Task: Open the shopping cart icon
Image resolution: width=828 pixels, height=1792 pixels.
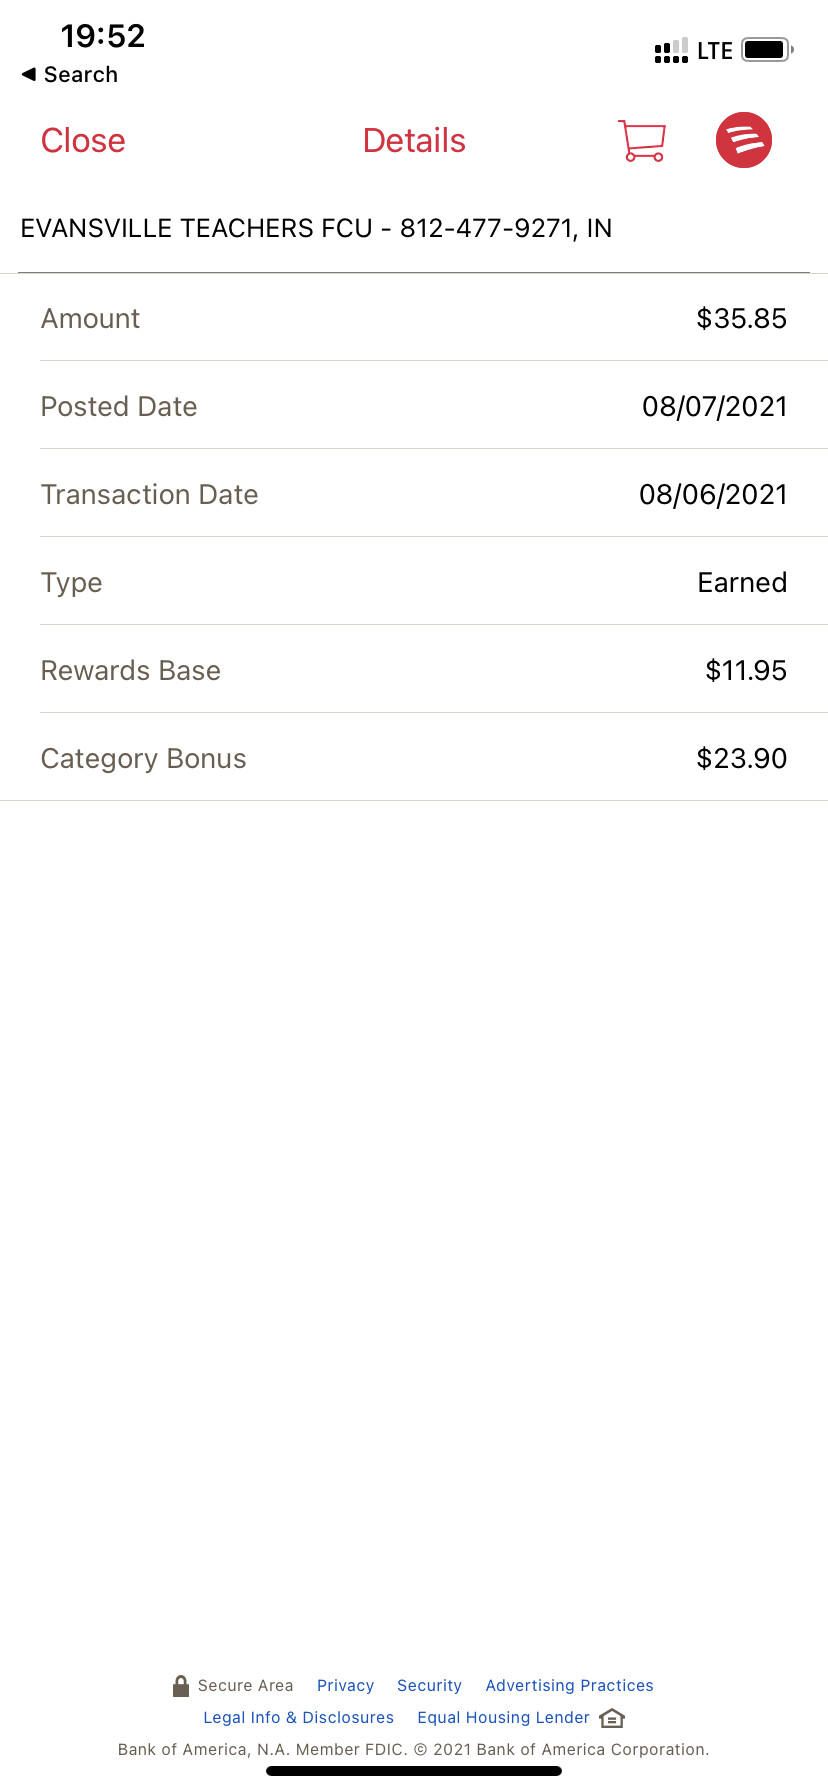Action: [642, 141]
